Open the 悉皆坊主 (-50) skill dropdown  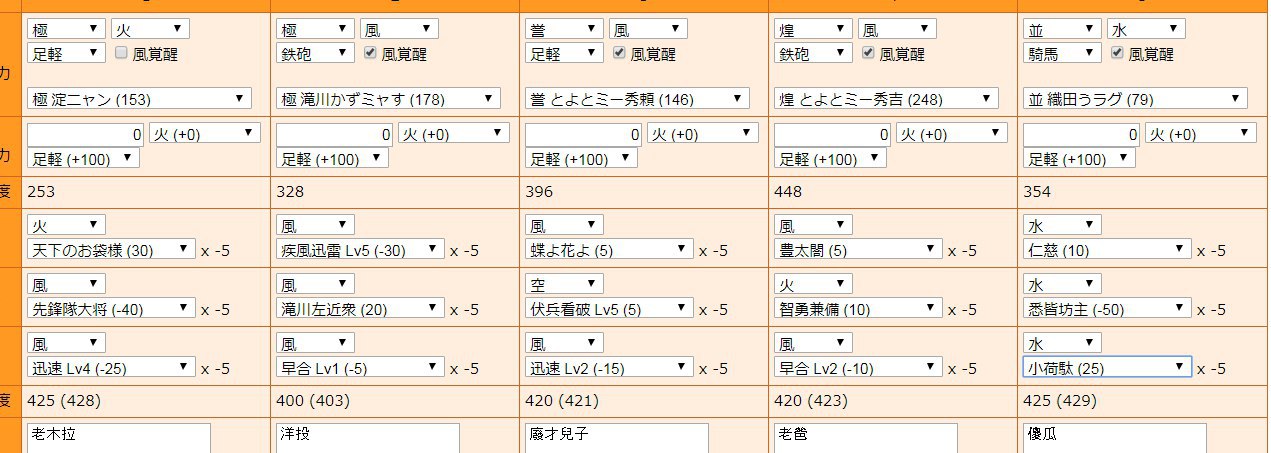pos(1108,309)
